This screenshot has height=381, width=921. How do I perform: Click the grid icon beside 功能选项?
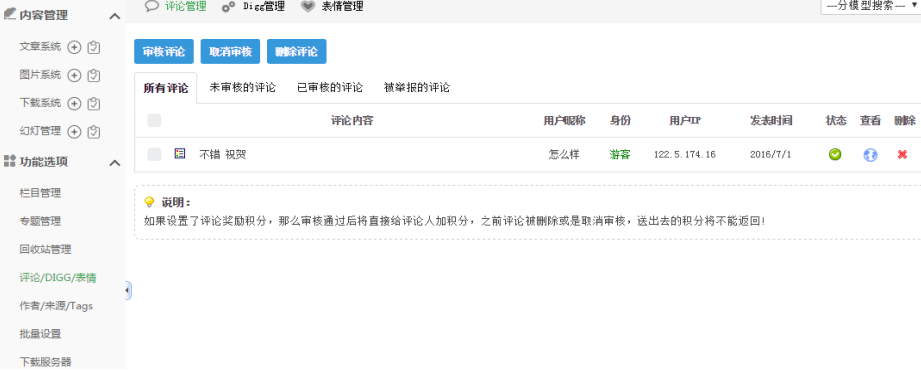click(9, 161)
